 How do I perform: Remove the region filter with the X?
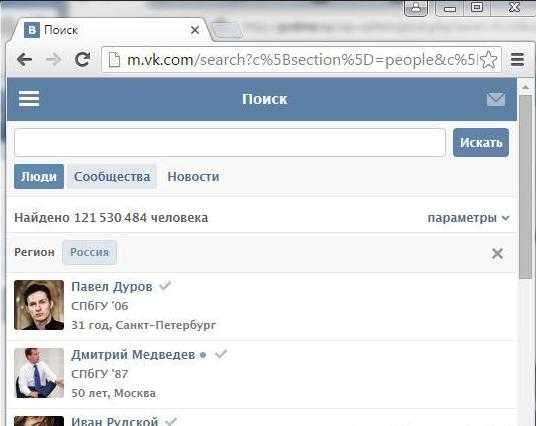[x=497, y=253]
